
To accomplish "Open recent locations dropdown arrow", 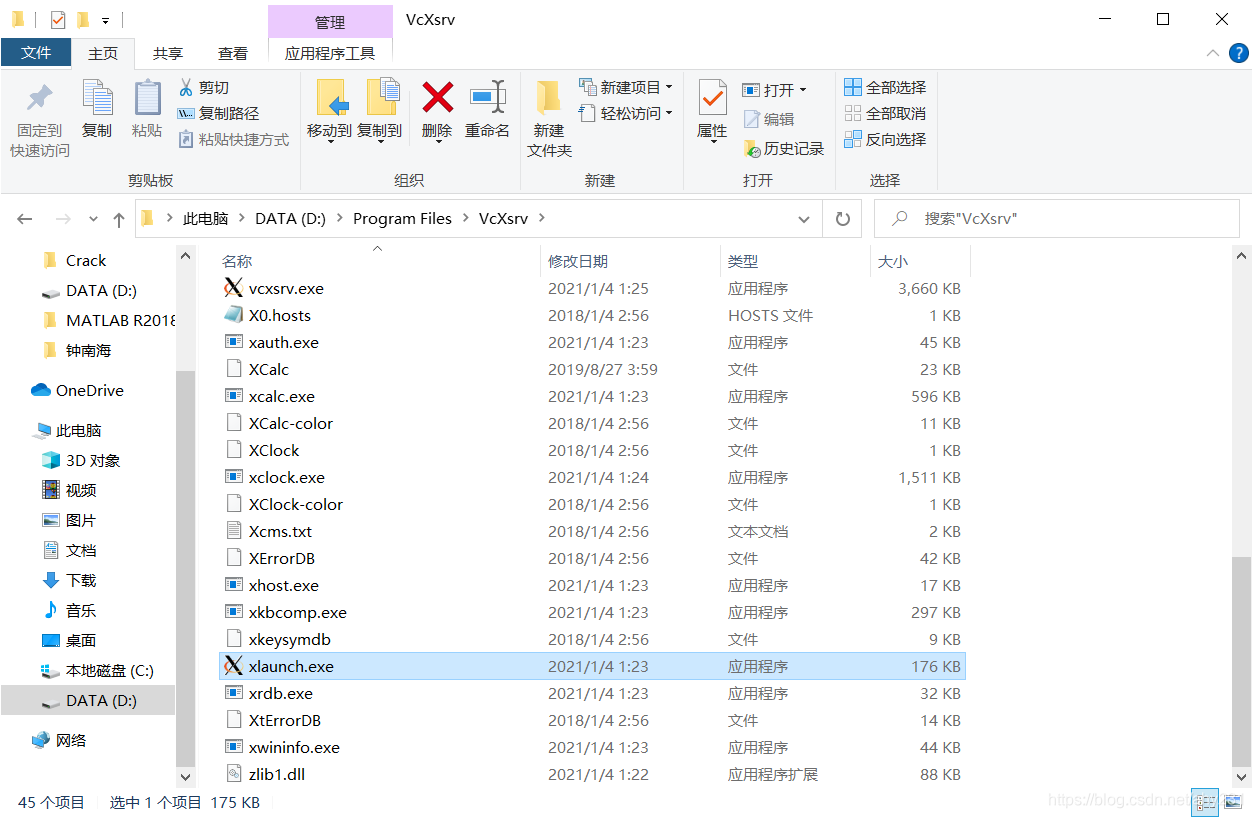I will pyautogui.click(x=94, y=219).
